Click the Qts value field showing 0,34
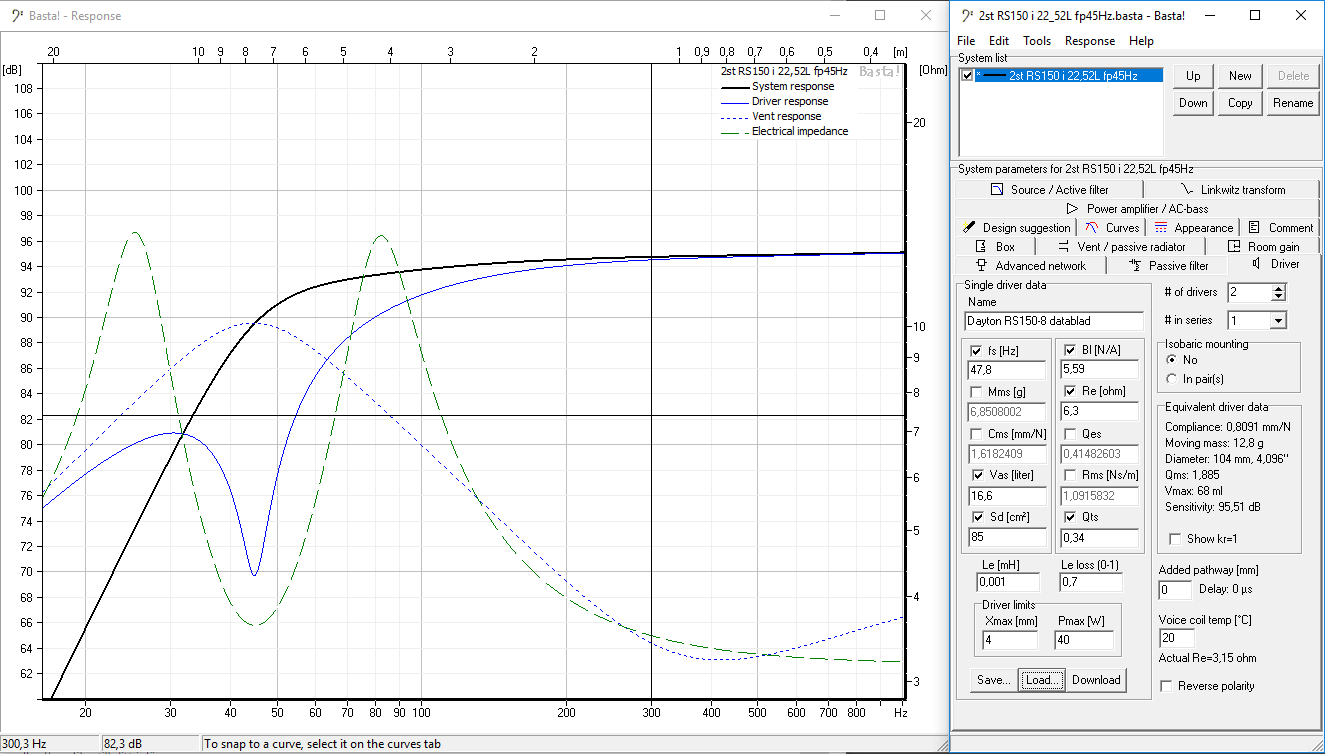Screen dimensions: 1325x754 (1099, 537)
